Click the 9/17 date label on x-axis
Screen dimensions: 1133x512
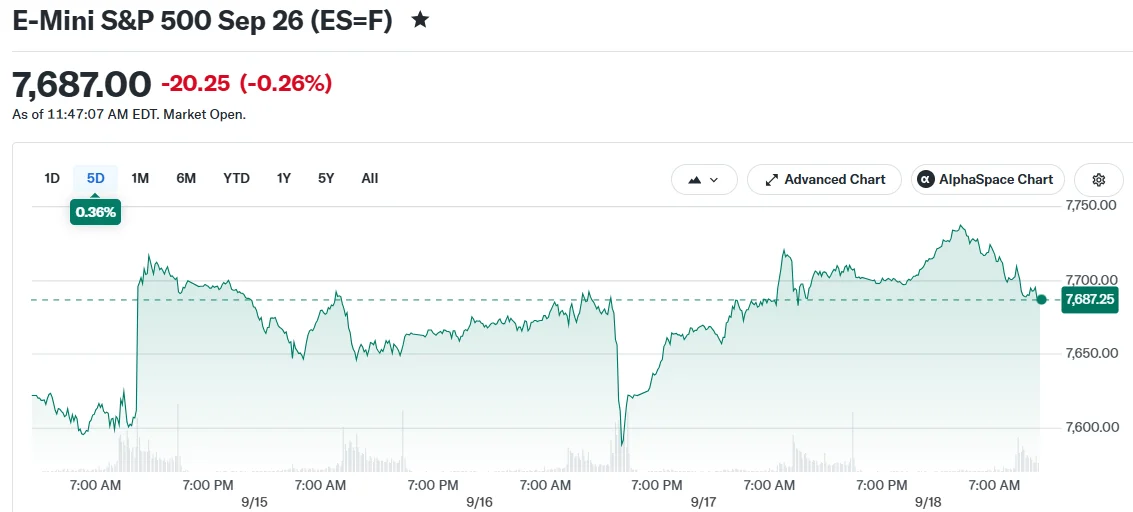coord(704,501)
